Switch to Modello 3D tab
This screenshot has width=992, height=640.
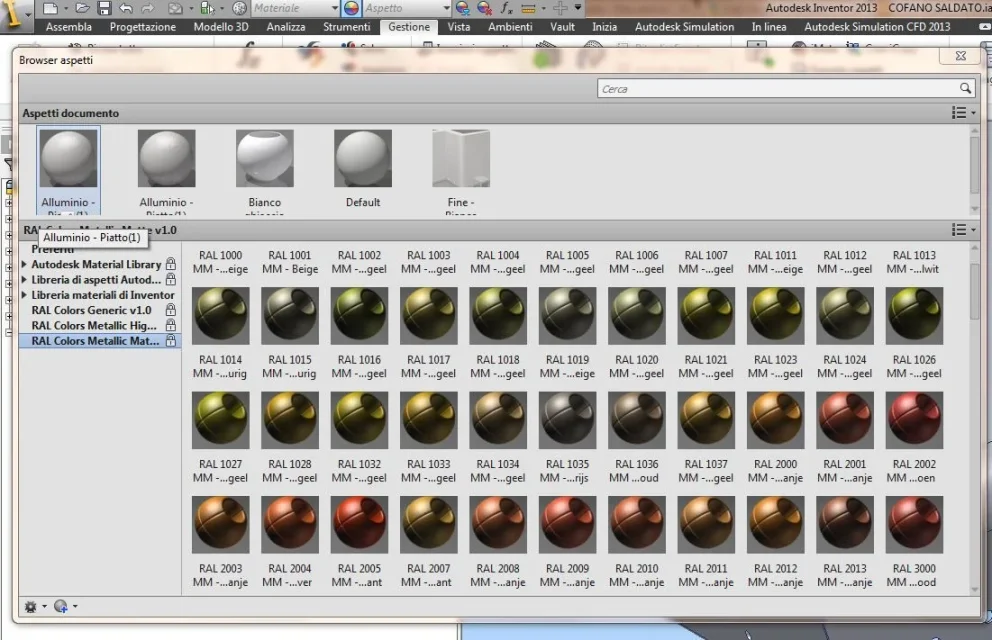pos(221,27)
